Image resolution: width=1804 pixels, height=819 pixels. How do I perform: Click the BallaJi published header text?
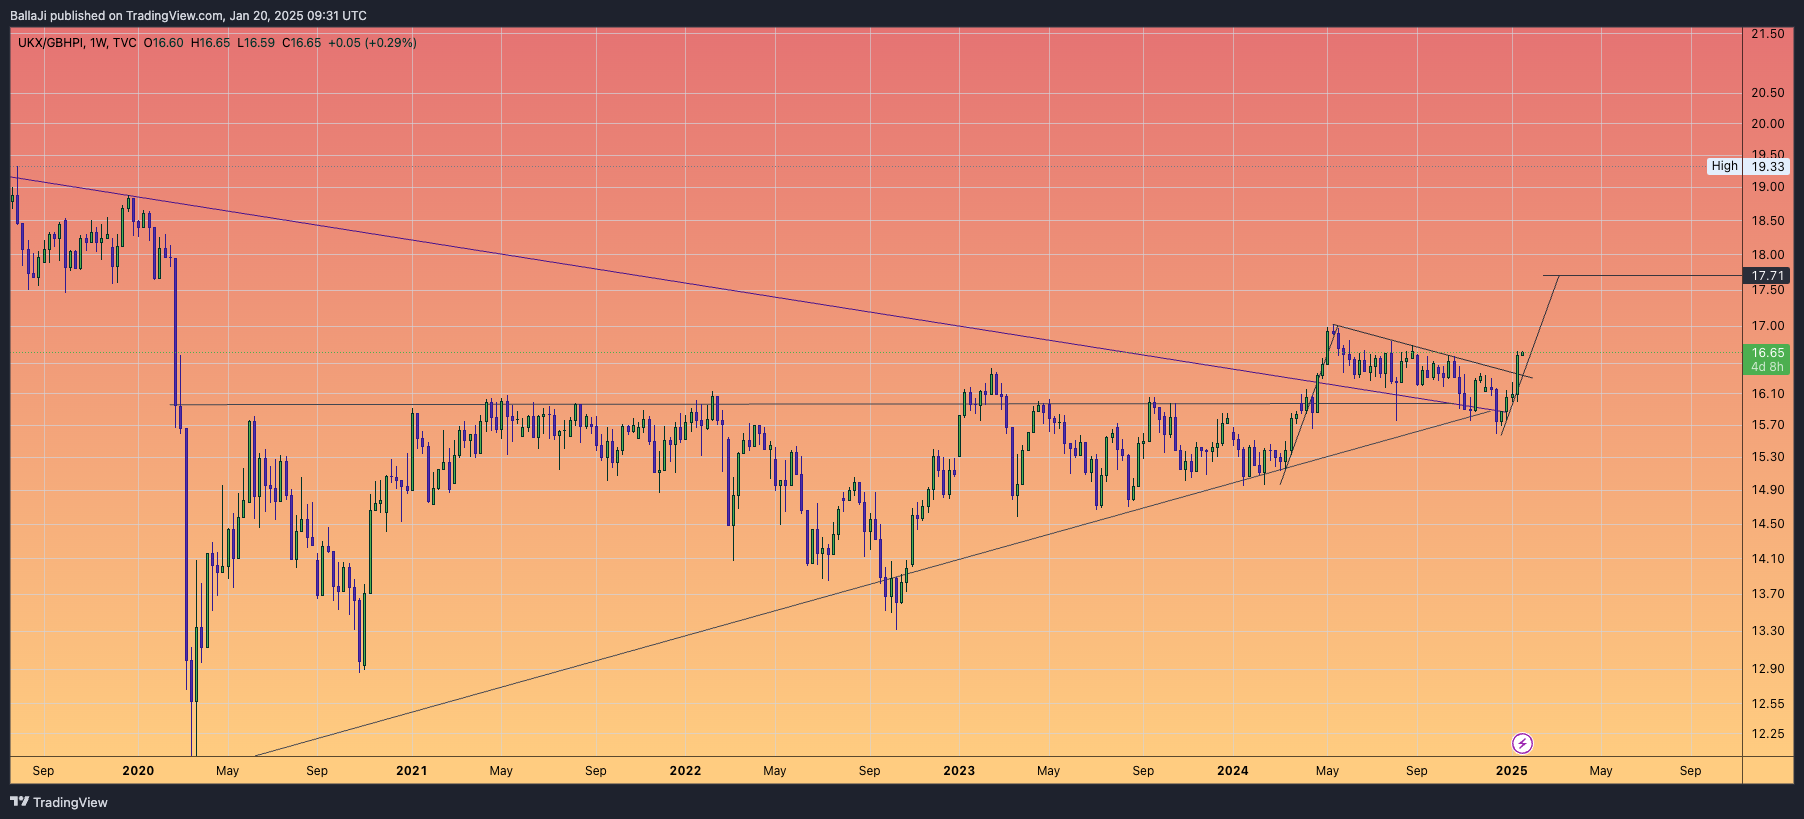tap(188, 16)
